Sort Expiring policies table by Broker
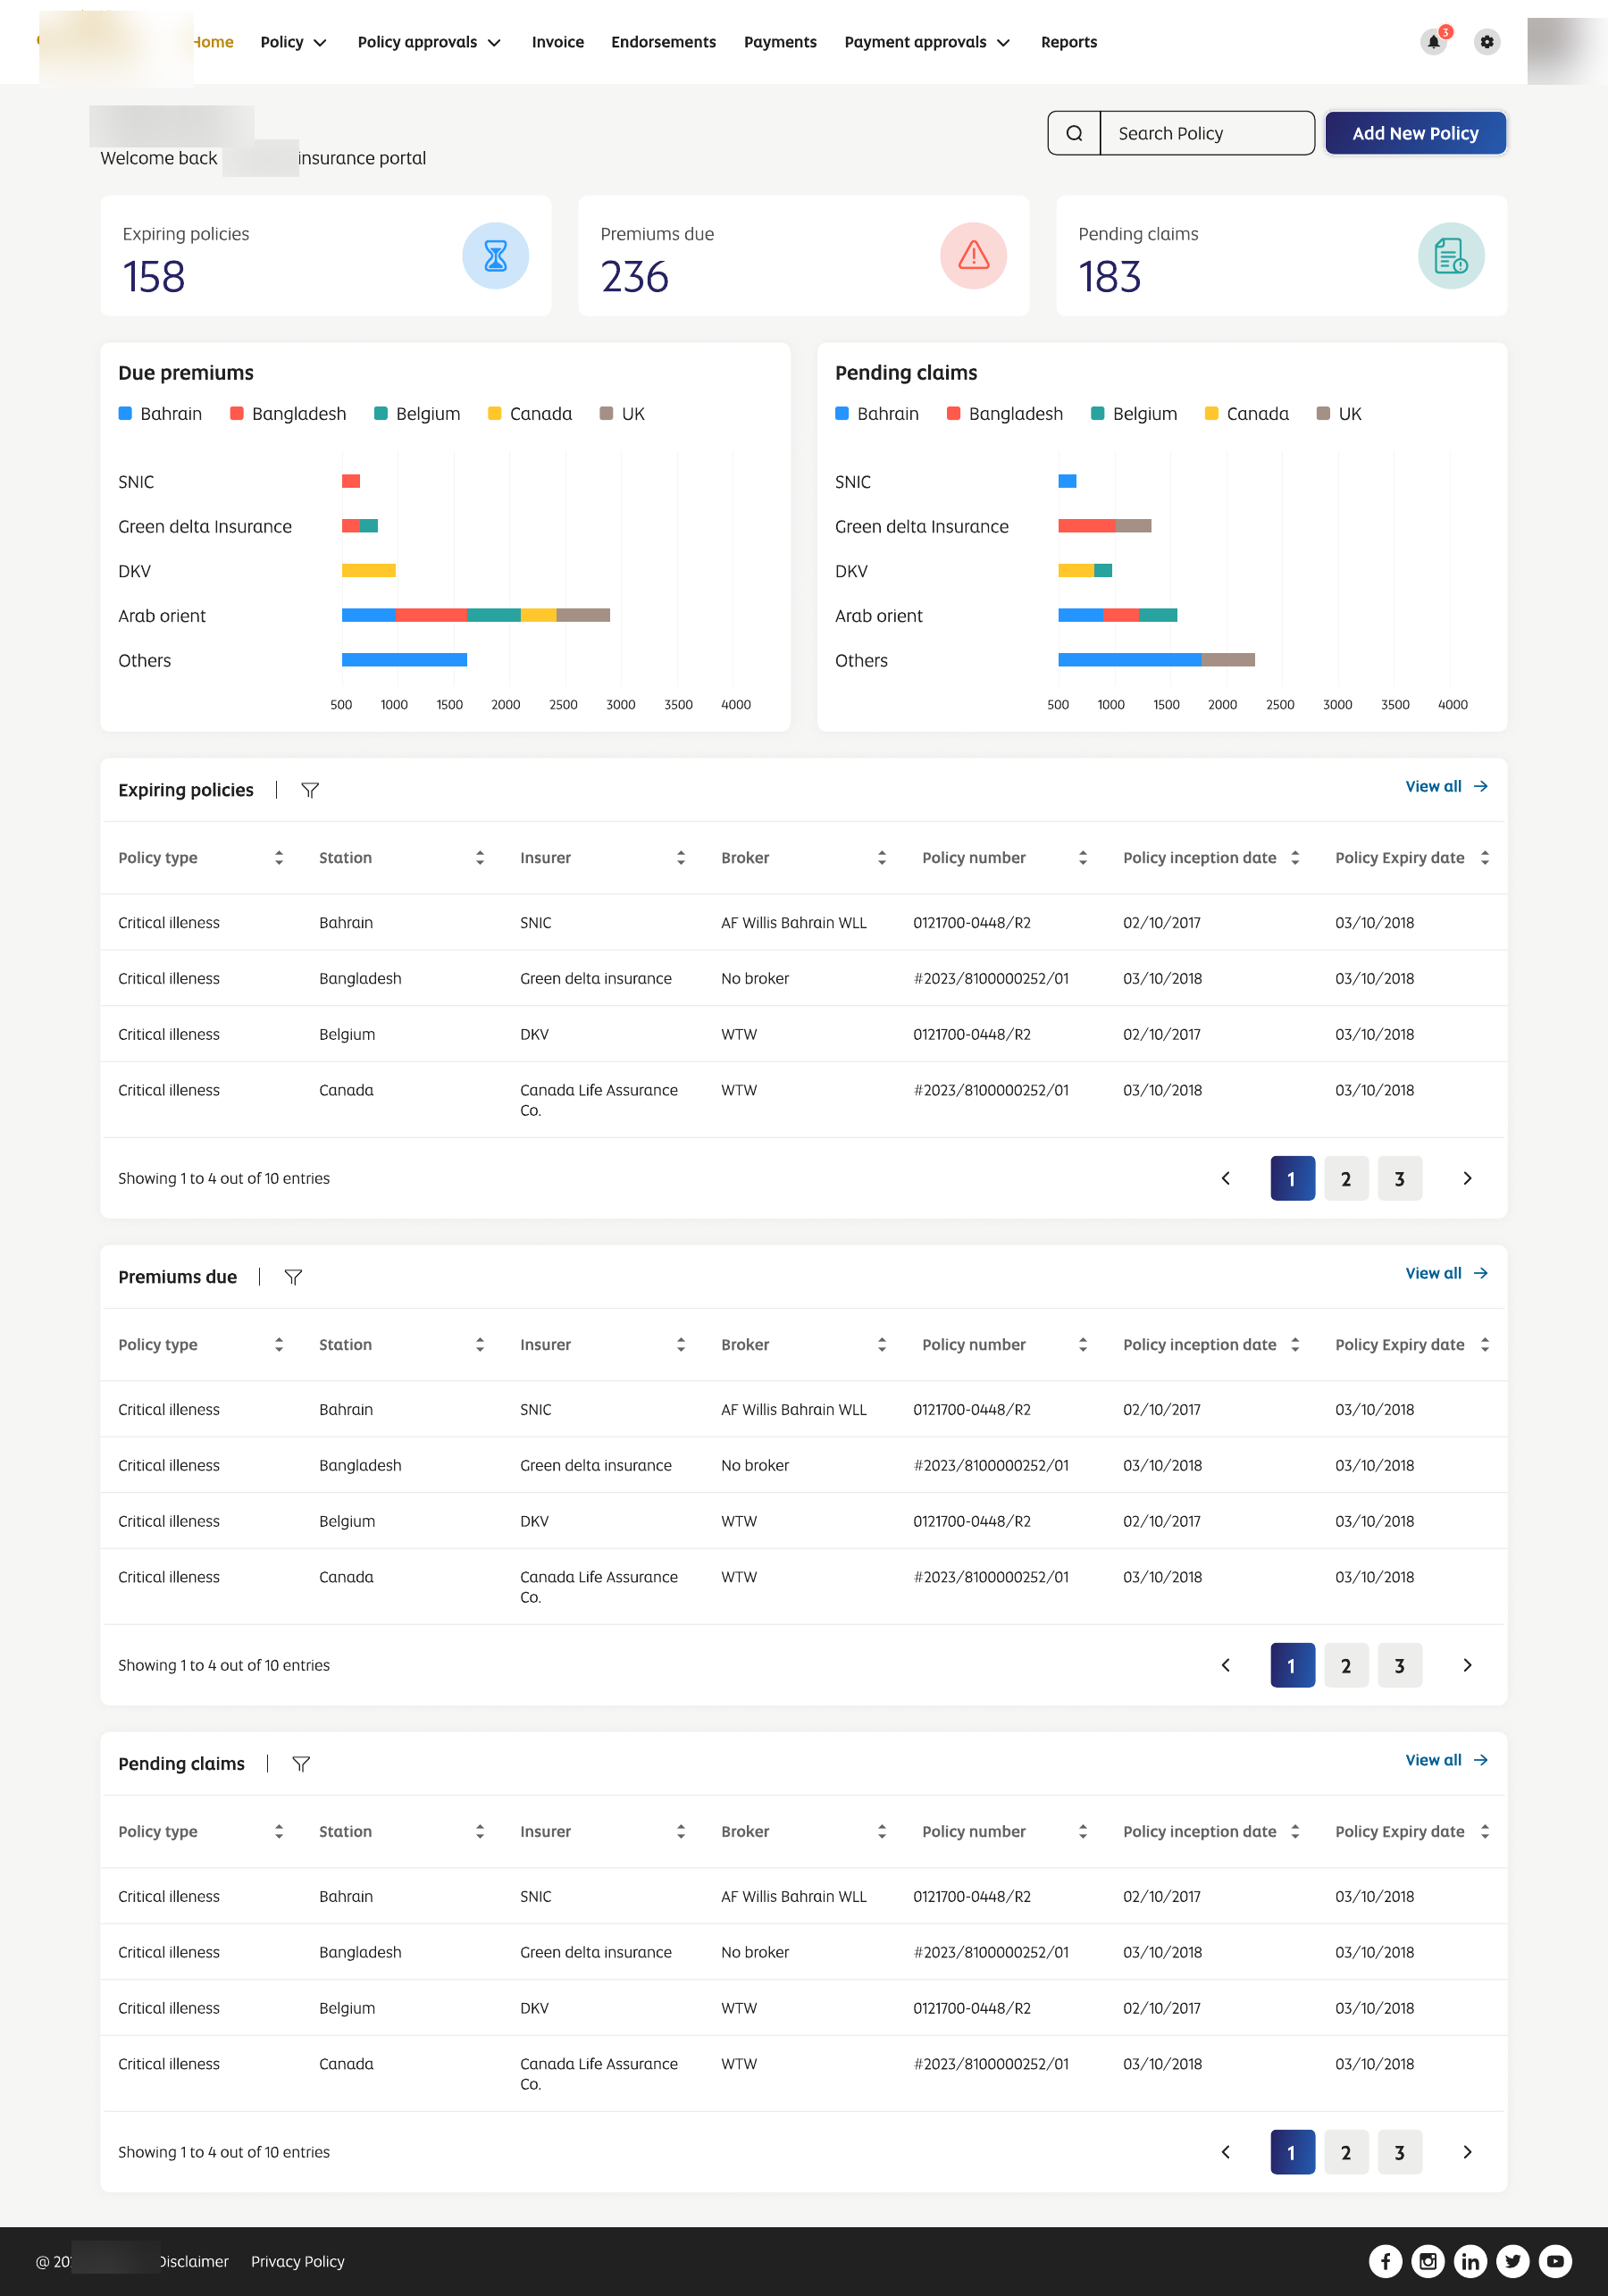The width and height of the screenshot is (1608, 2296). 882,858
